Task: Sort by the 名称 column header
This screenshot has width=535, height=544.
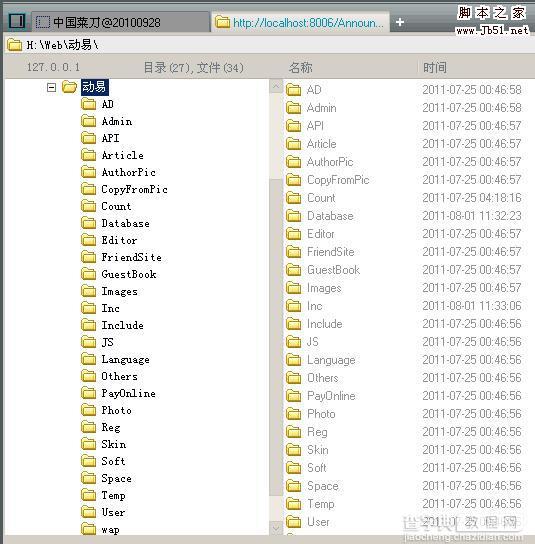Action: [300, 67]
